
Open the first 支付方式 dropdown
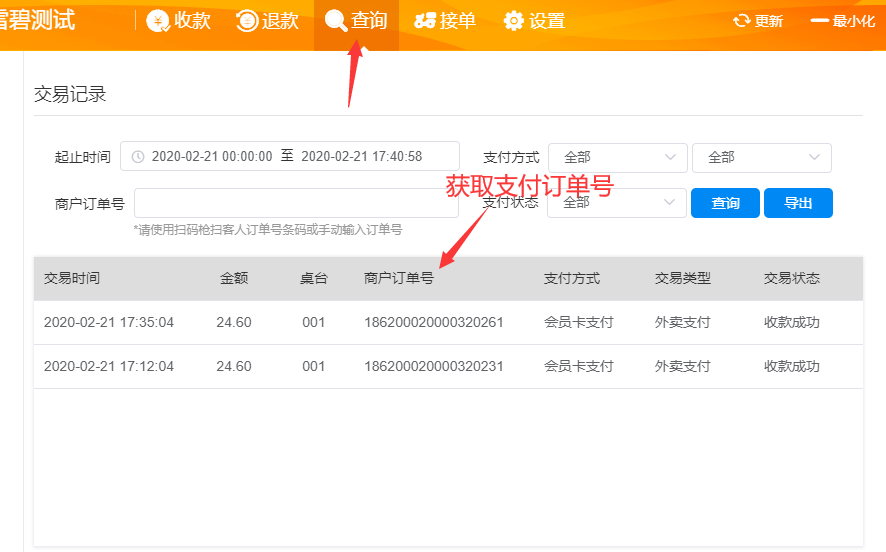[x=617, y=157]
